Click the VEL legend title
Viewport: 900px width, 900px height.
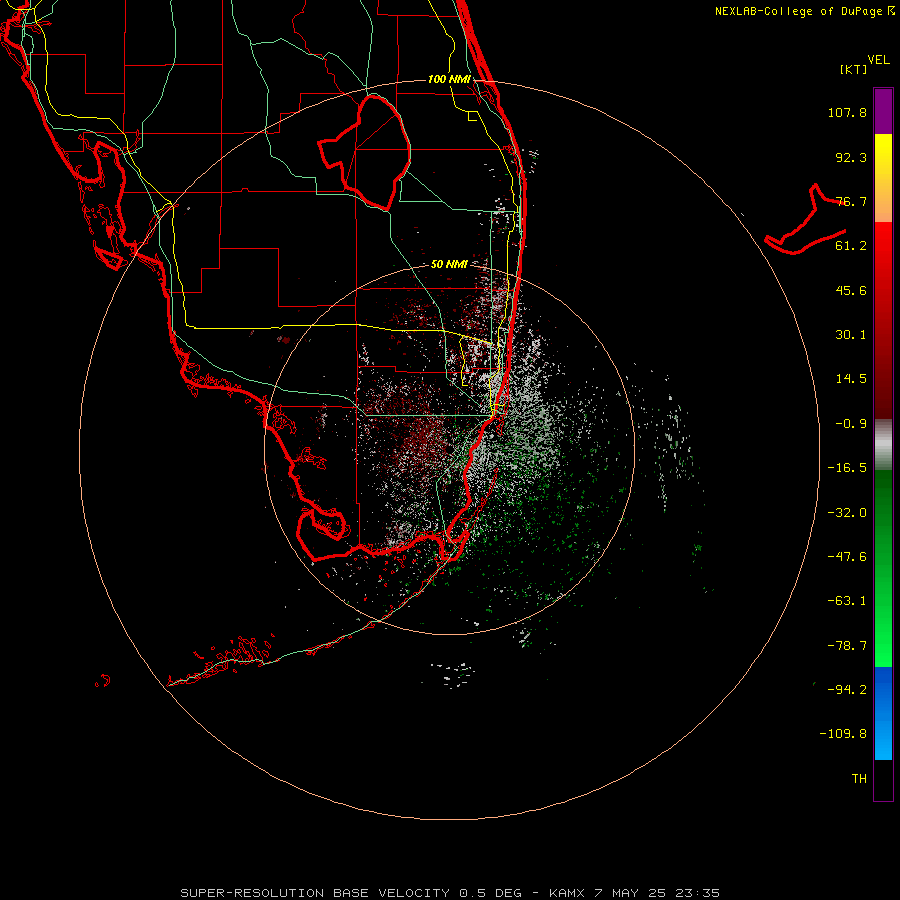coord(878,60)
